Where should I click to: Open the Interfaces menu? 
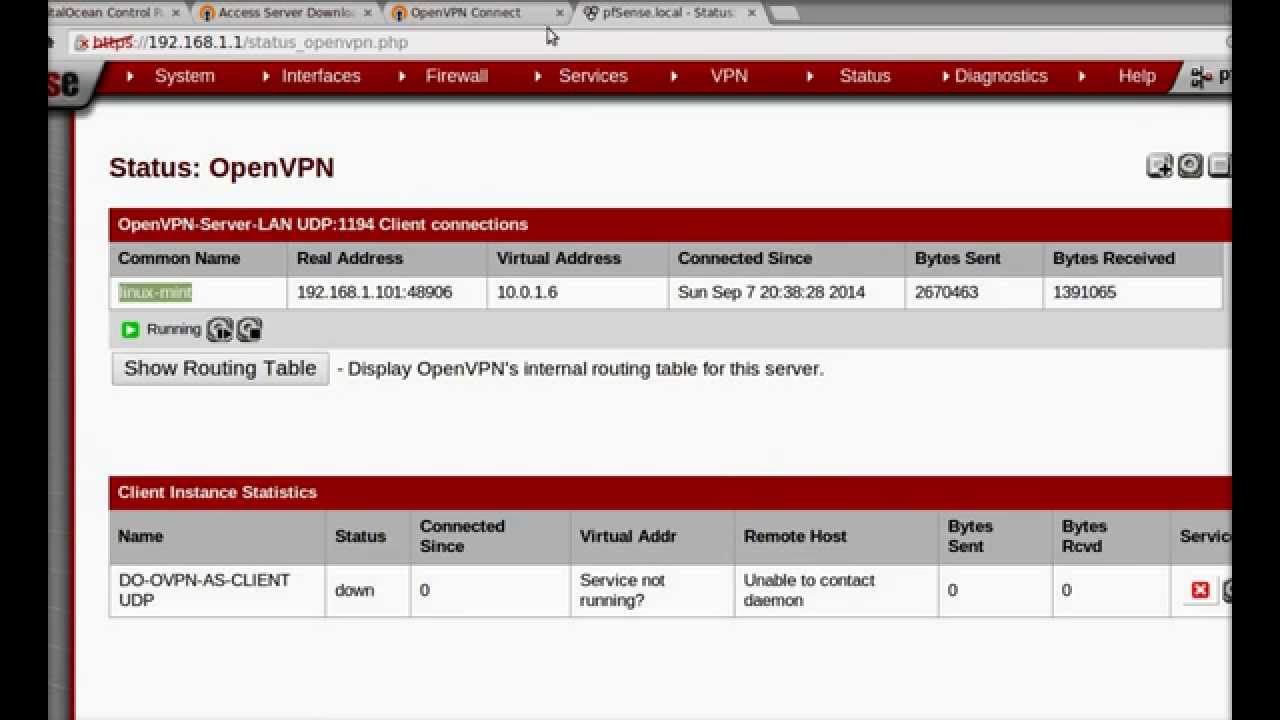(x=320, y=76)
